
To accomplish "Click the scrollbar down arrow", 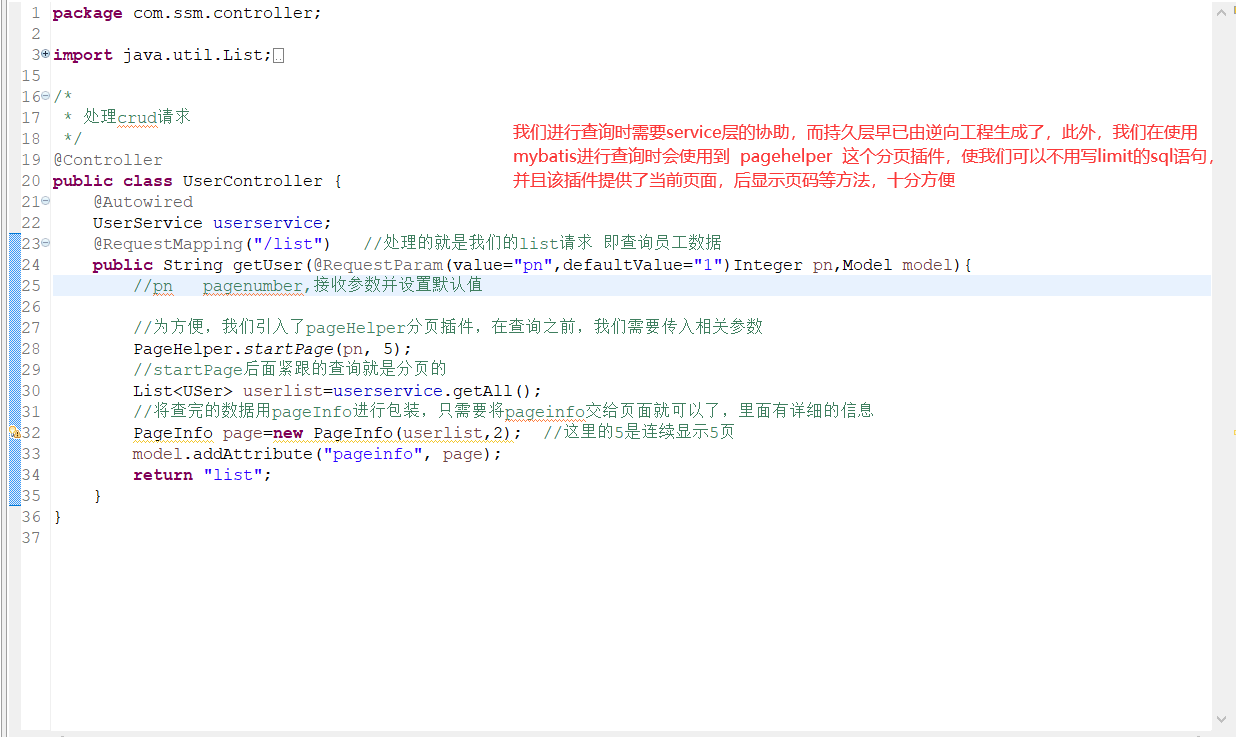I will (x=1222, y=718).
